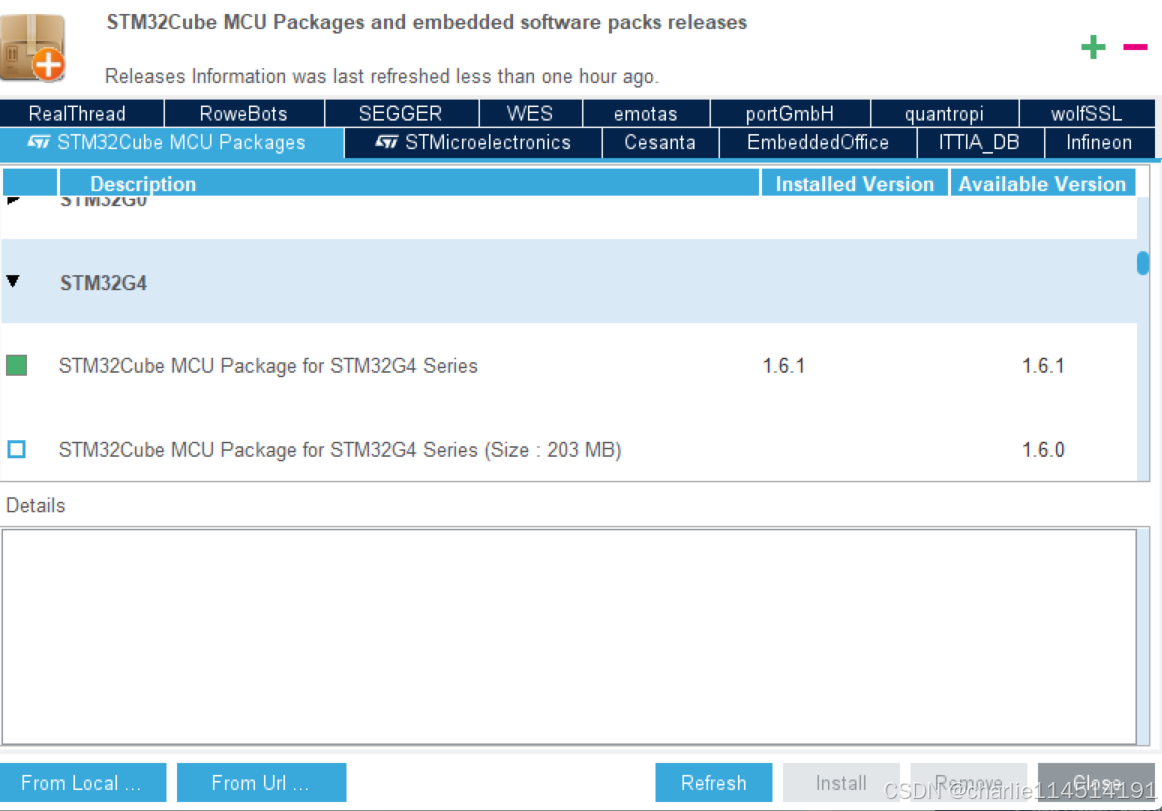Open the Cesanta tab
Screen dimensions: 1162x811
[x=660, y=142]
